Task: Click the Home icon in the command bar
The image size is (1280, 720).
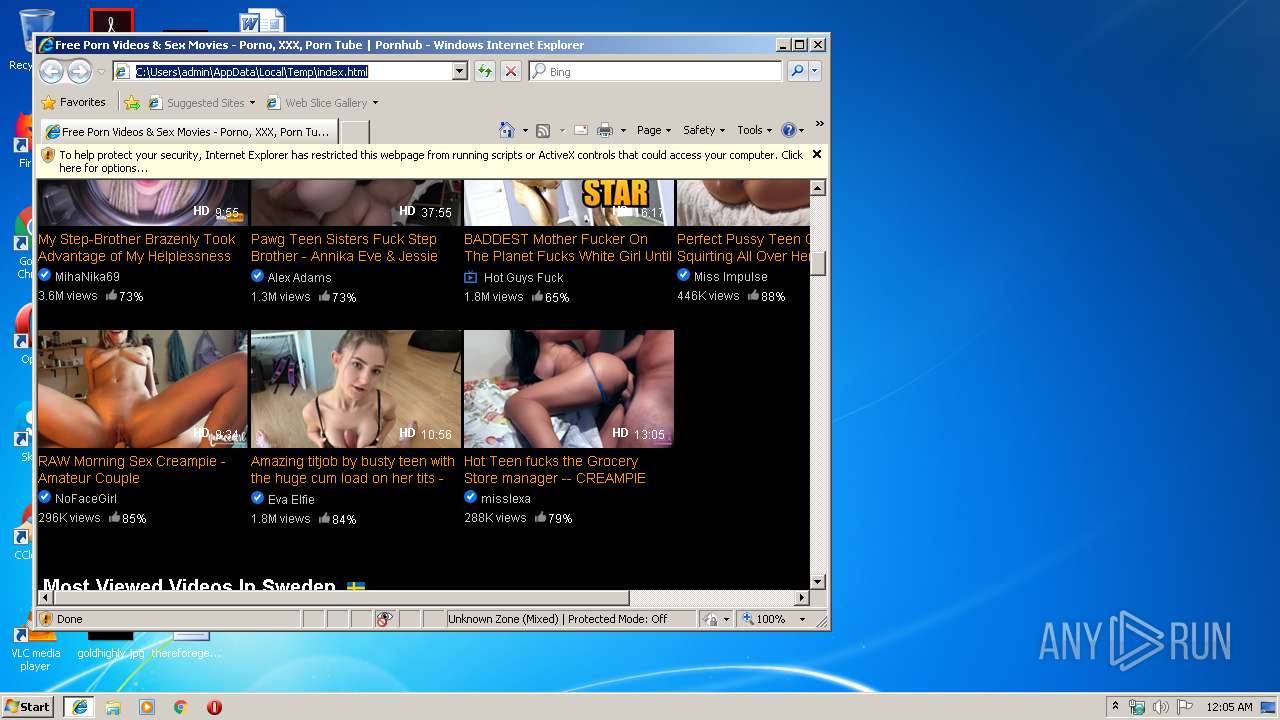Action: tap(507, 130)
